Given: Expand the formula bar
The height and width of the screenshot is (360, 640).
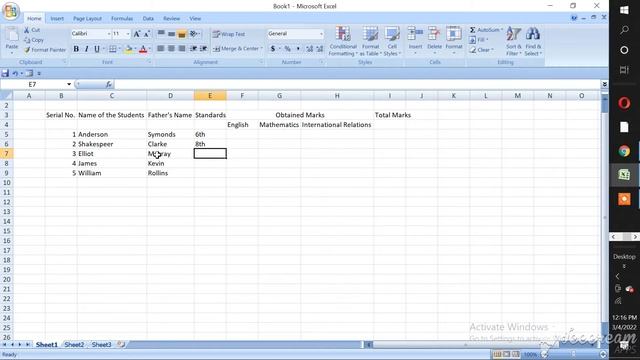Looking at the screenshot, I should coord(604,84).
